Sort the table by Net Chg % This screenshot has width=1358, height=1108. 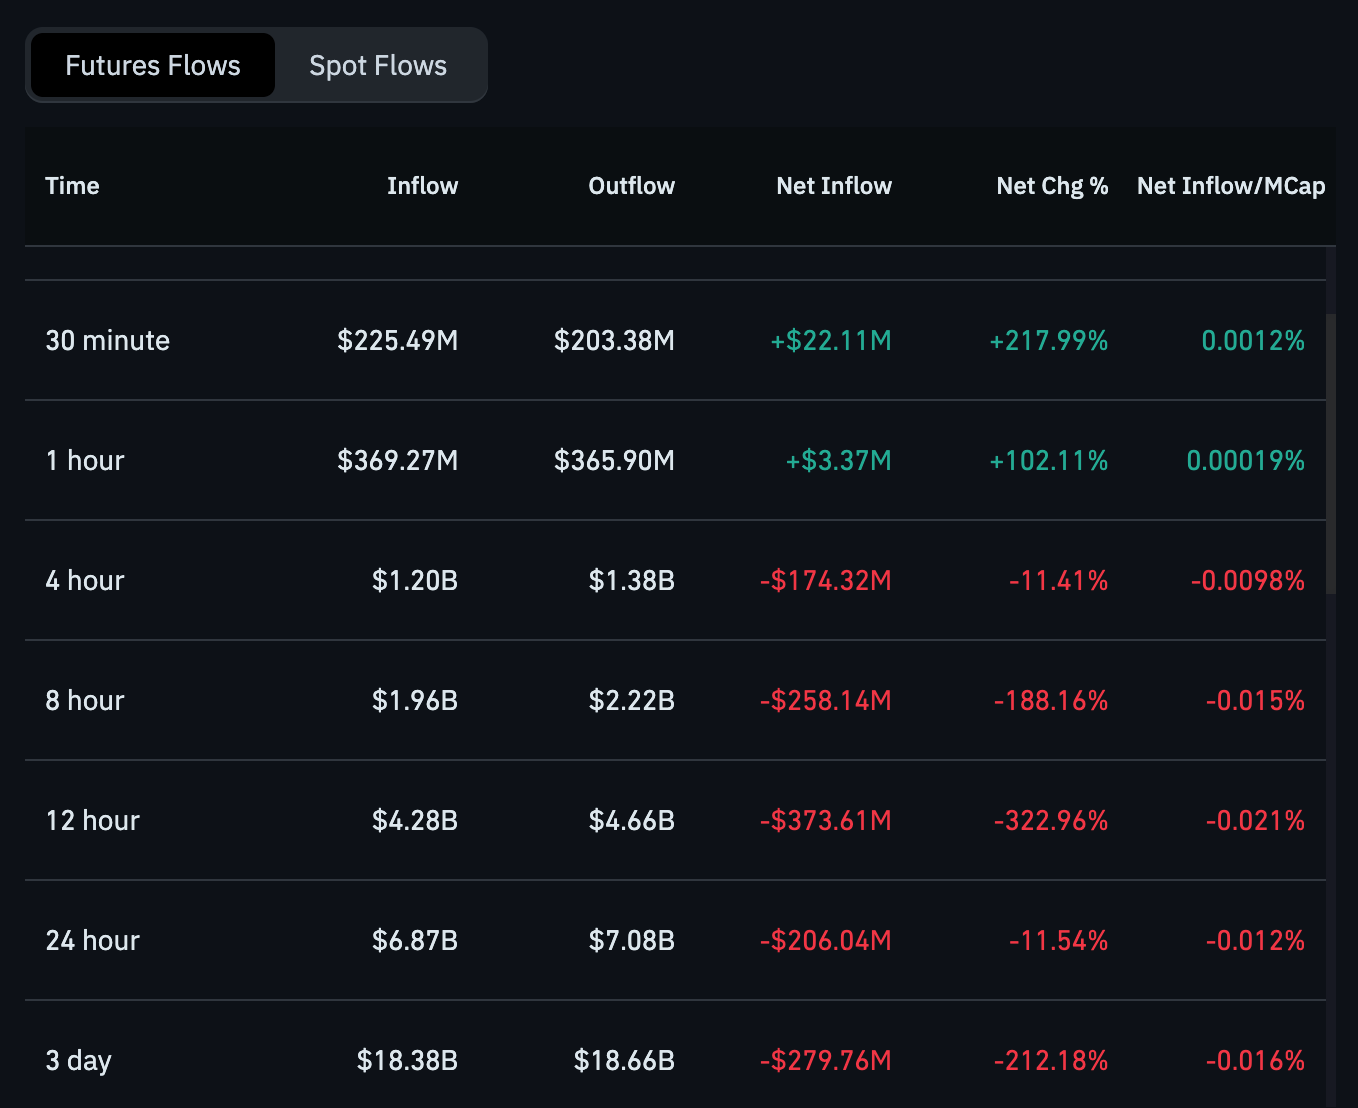coord(1052,186)
